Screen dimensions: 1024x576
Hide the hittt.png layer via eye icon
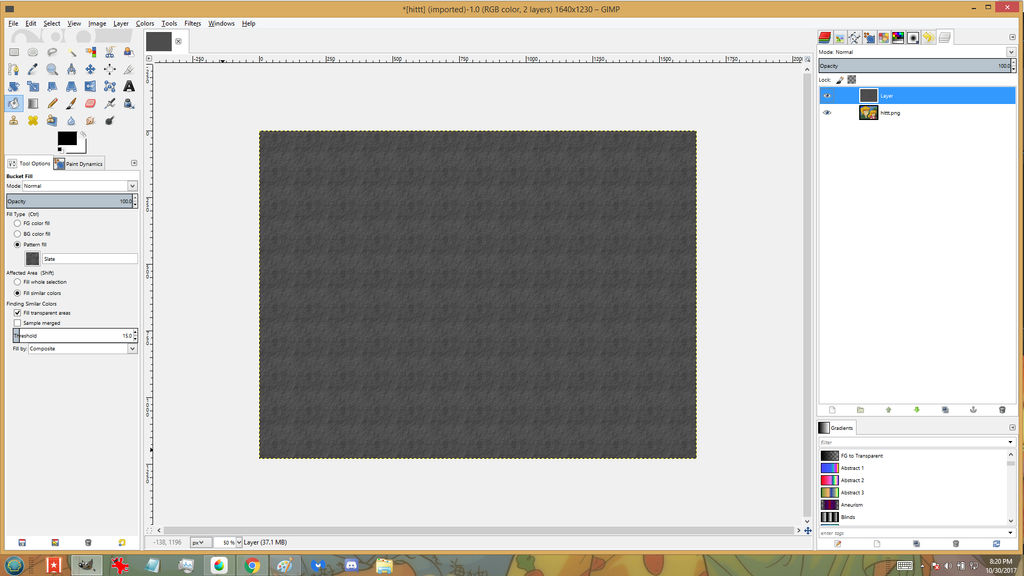(827, 113)
